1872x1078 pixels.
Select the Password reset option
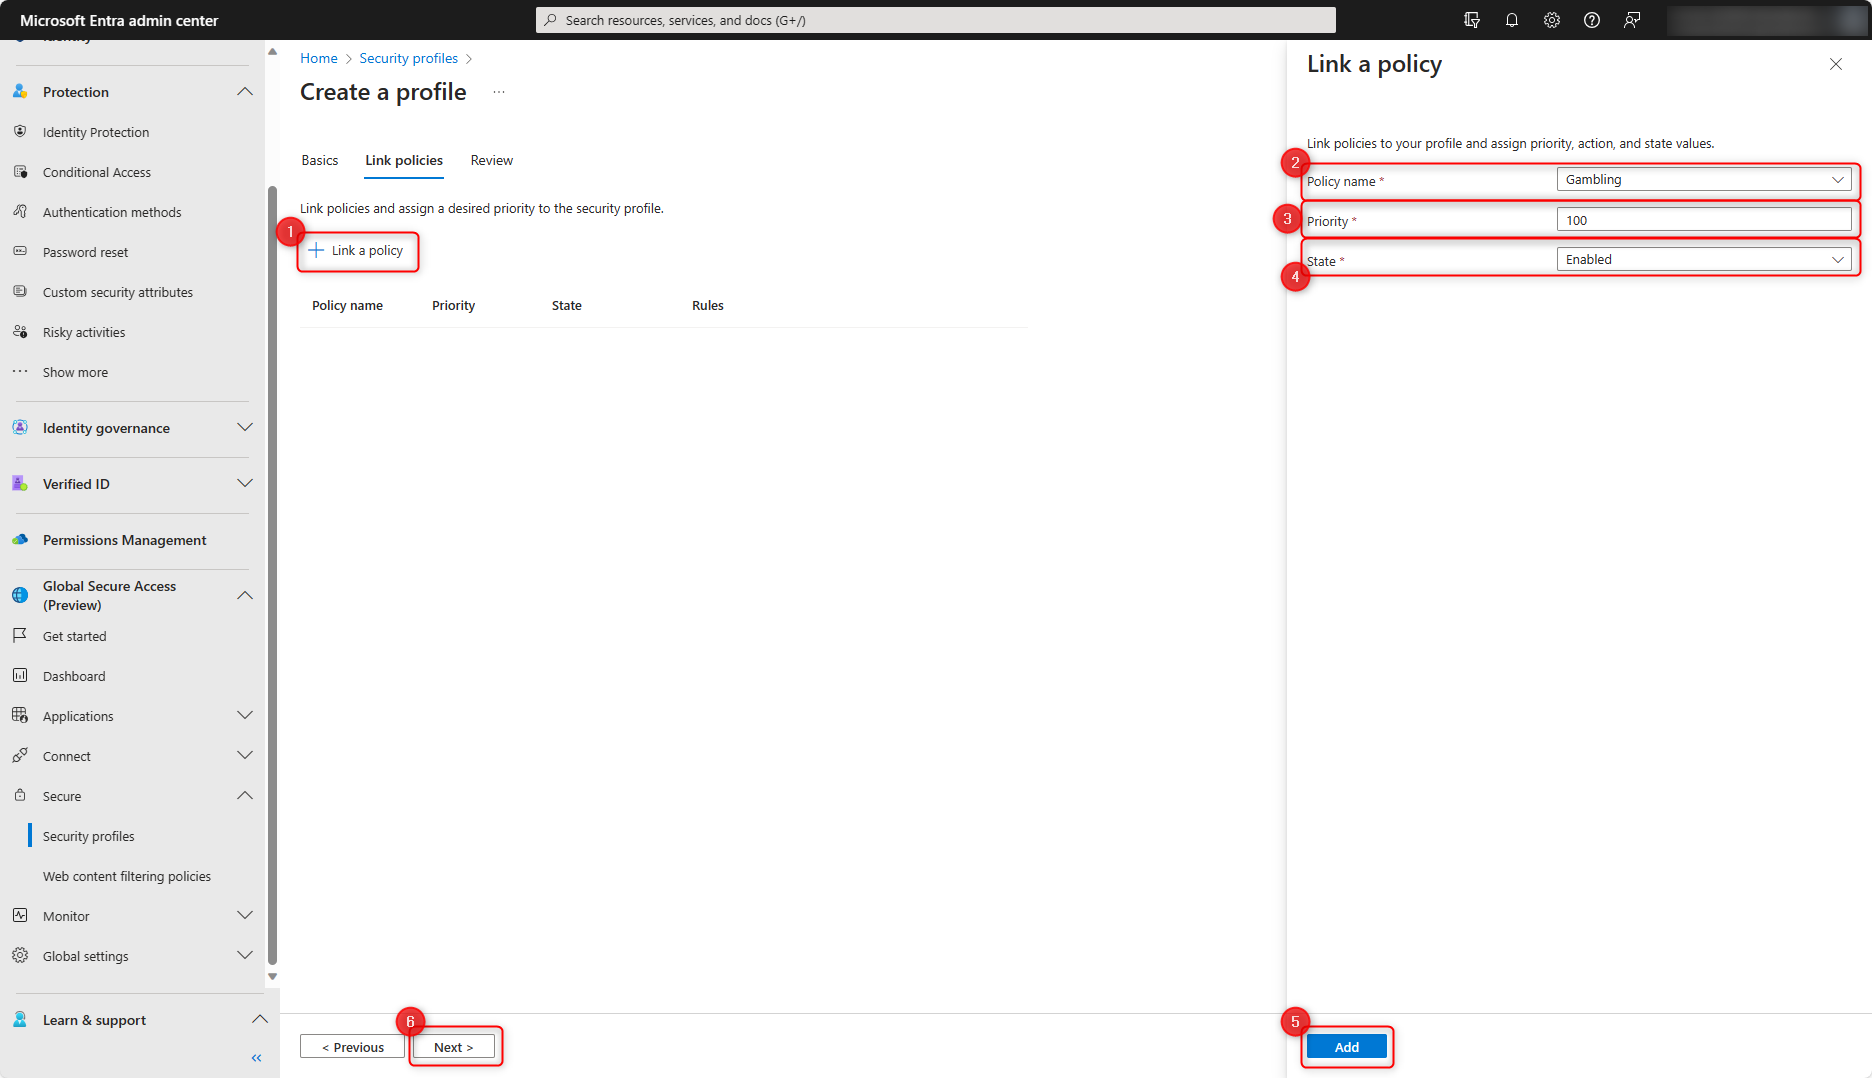click(85, 251)
